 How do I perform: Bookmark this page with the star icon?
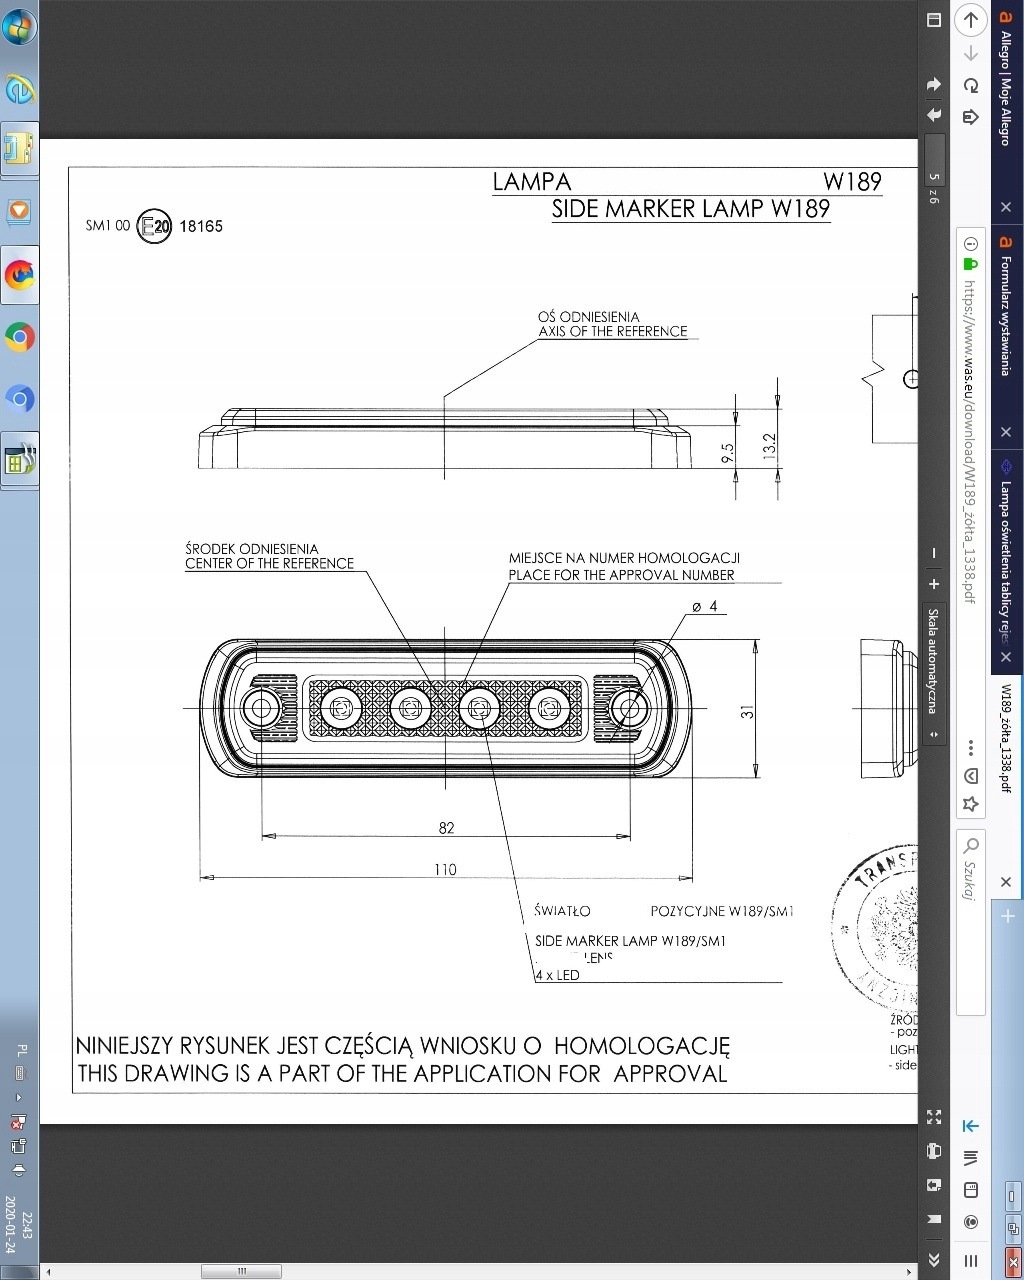pyautogui.click(x=970, y=804)
